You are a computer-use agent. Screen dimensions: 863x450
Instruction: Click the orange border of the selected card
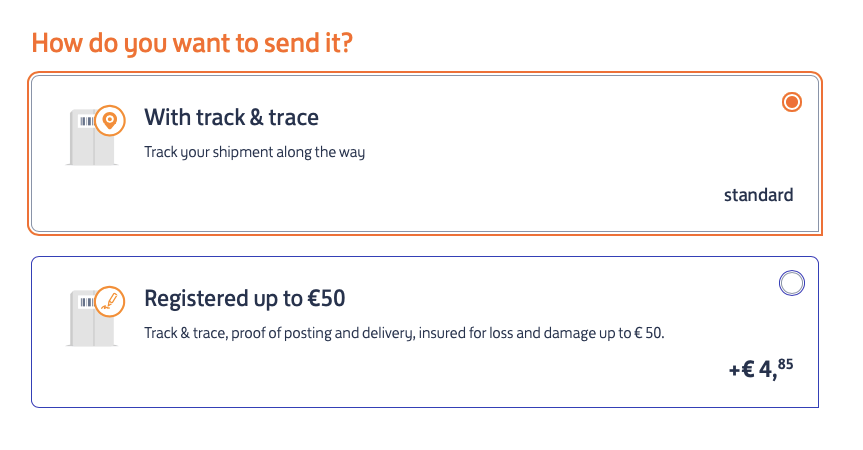click(425, 76)
